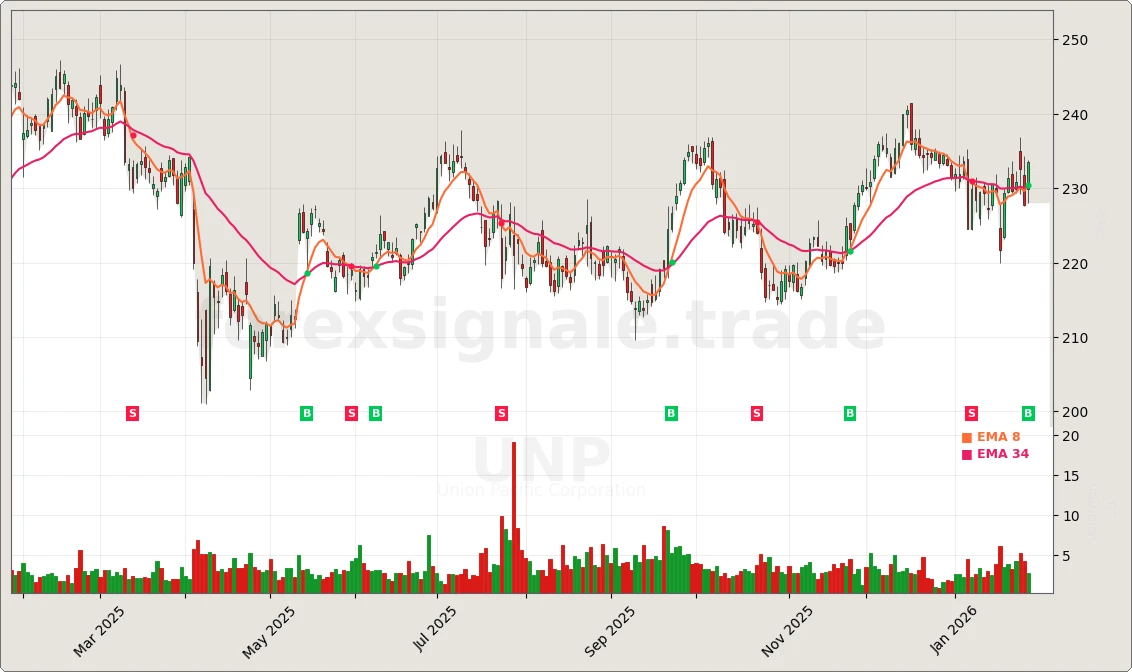Click the pink EMA 34 legend swatch

(967, 453)
